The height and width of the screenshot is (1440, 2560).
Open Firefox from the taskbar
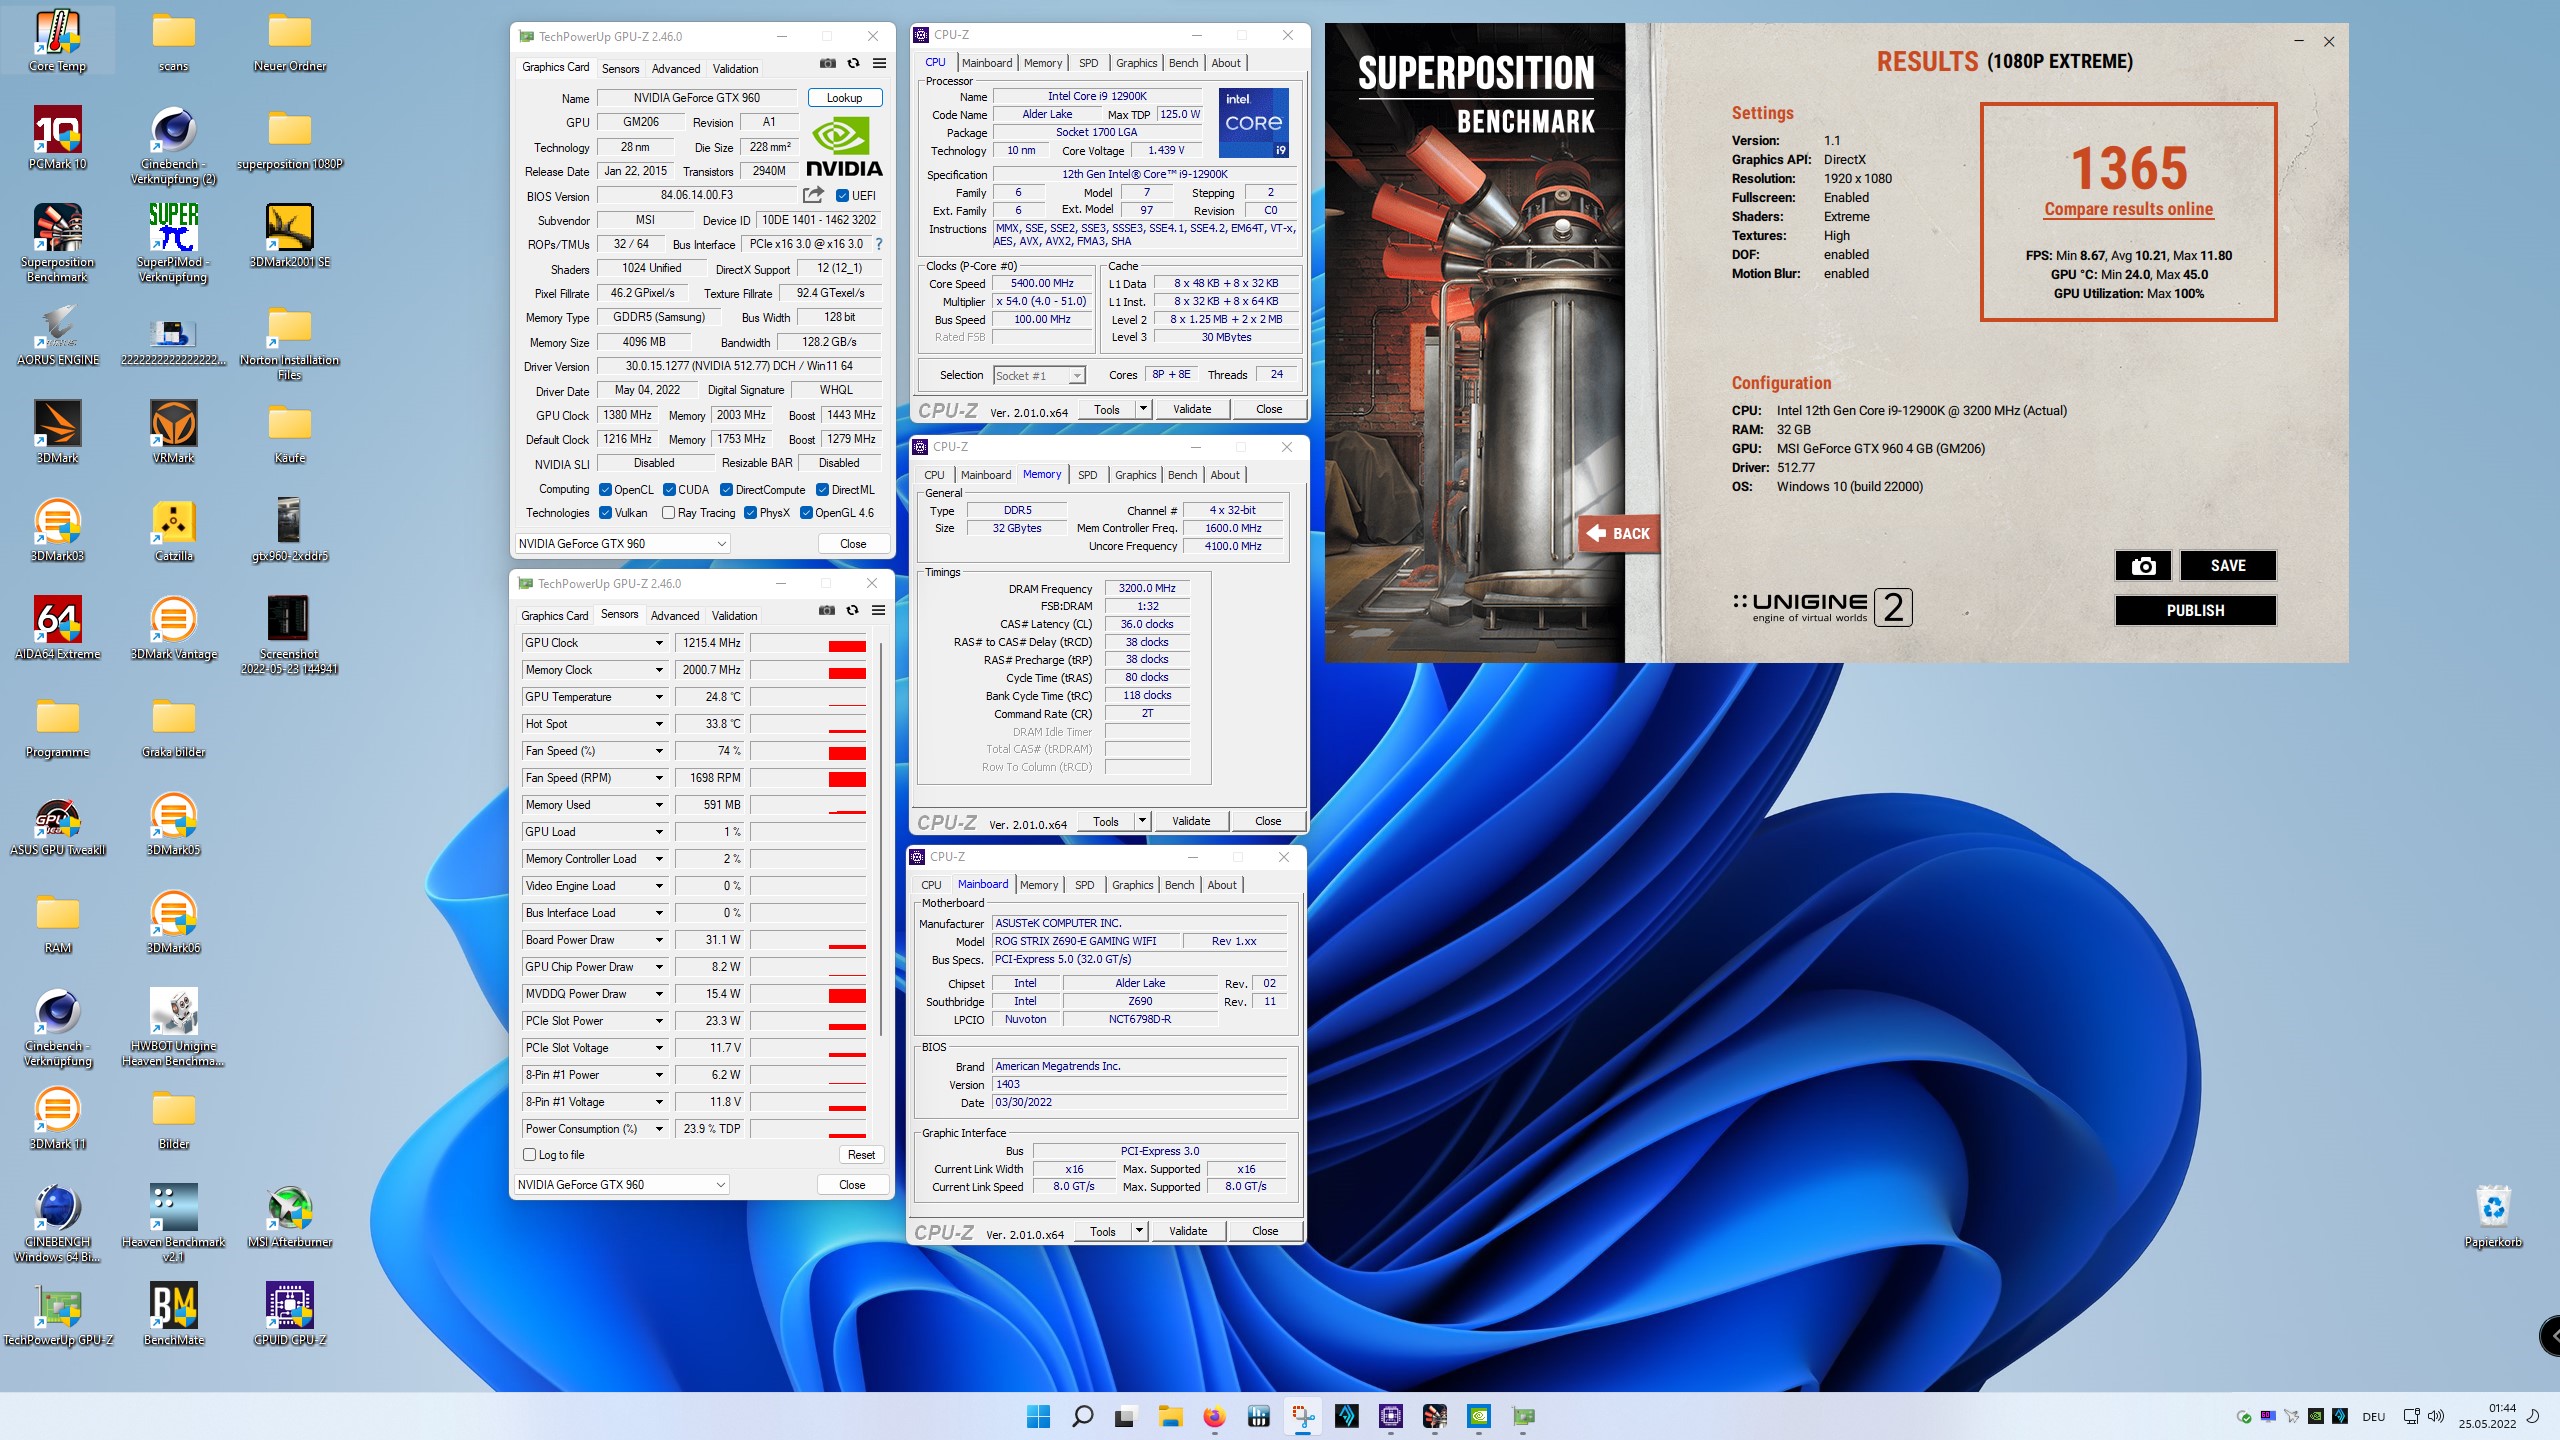[x=1214, y=1416]
